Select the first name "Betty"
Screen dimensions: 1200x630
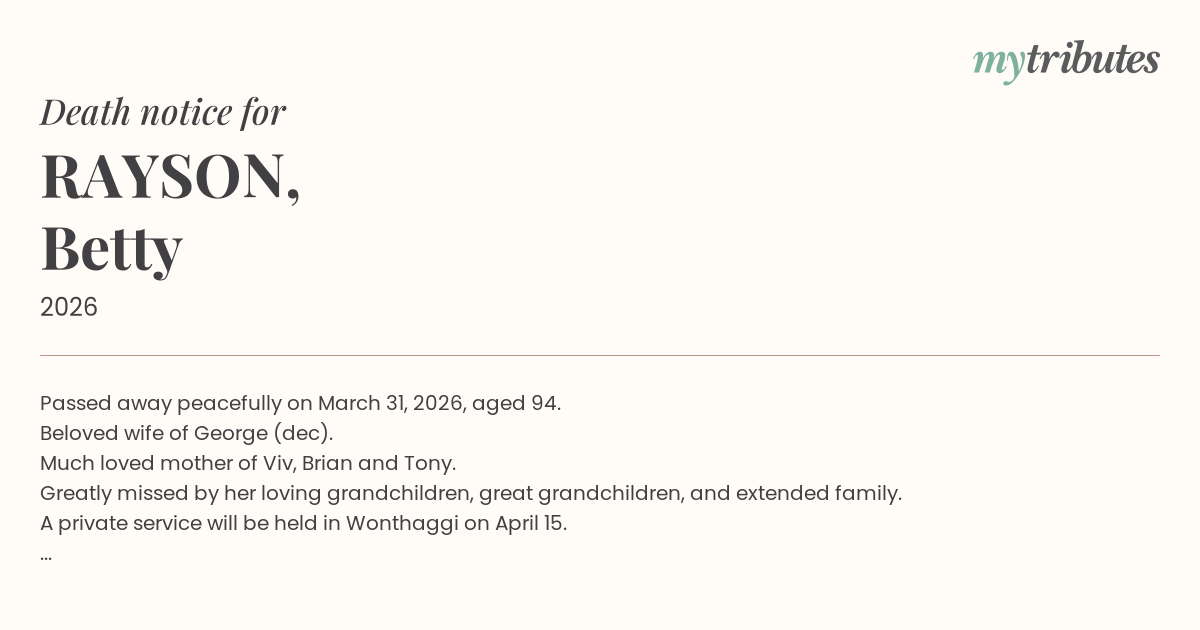click(x=111, y=248)
